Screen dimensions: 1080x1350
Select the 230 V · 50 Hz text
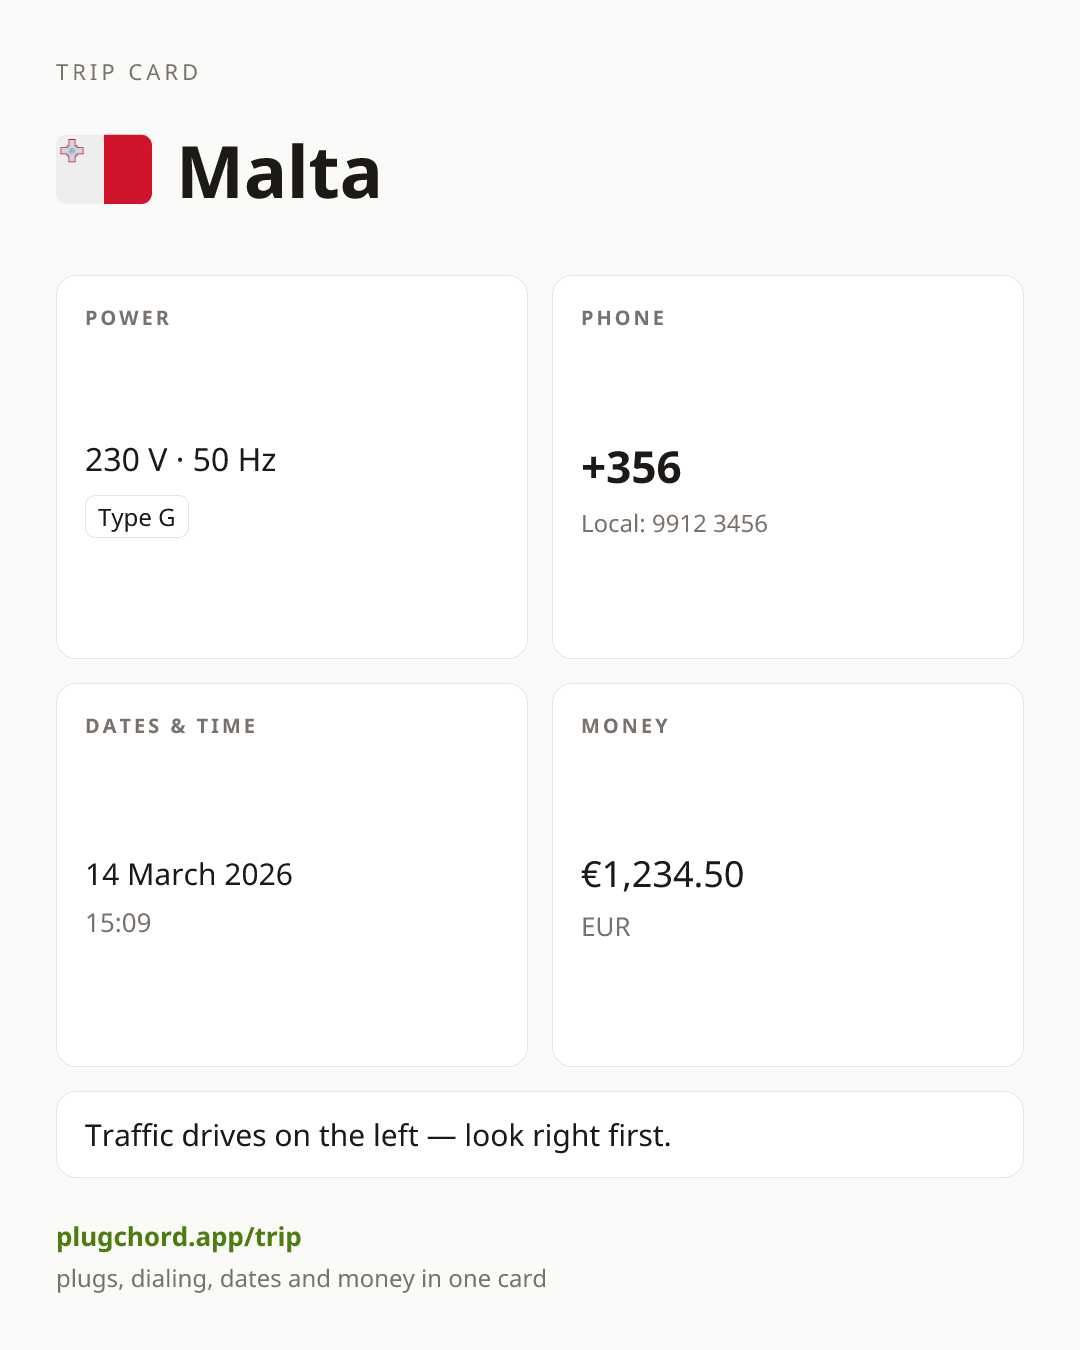click(180, 460)
